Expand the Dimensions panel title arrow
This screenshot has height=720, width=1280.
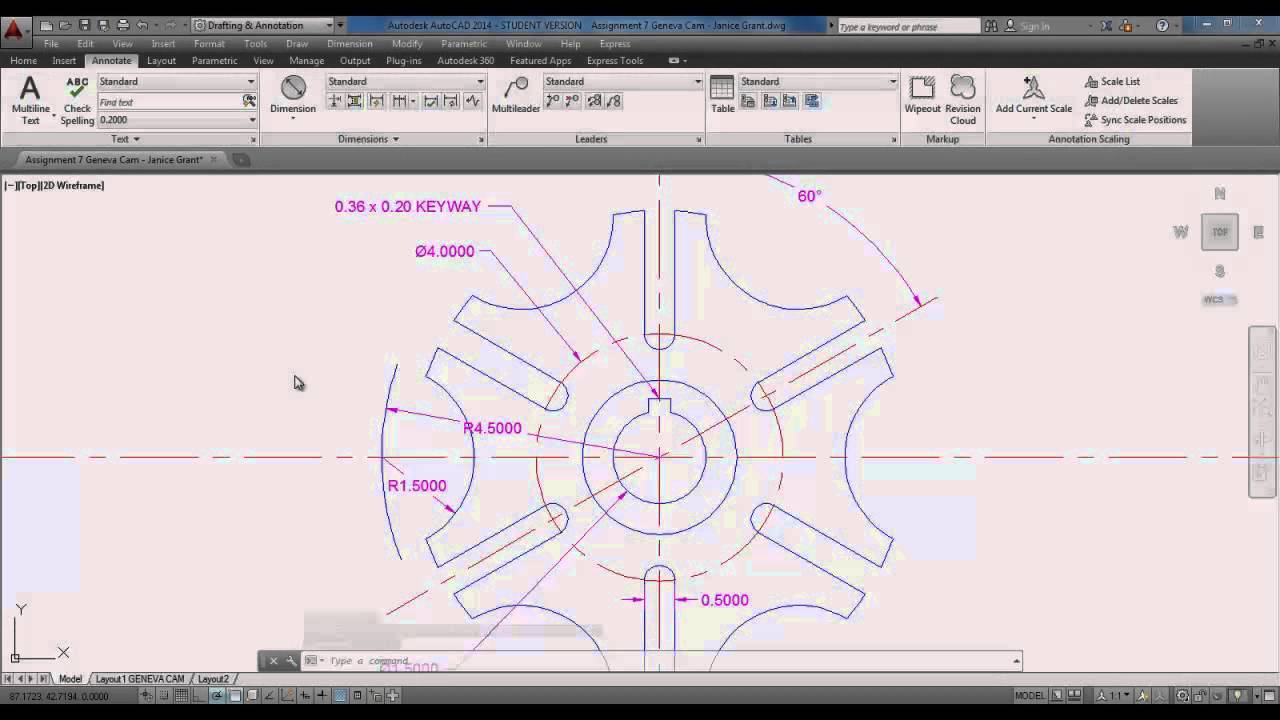point(395,139)
